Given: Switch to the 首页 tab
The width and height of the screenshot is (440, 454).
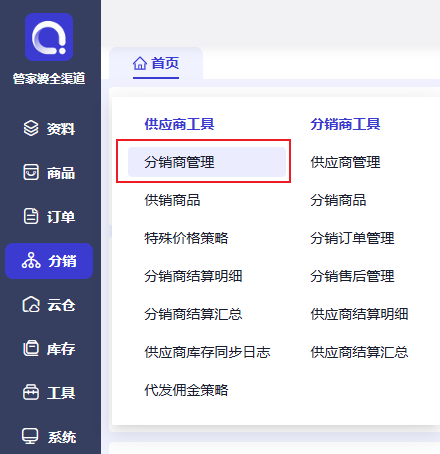Looking at the screenshot, I should pyautogui.click(x=156, y=63).
